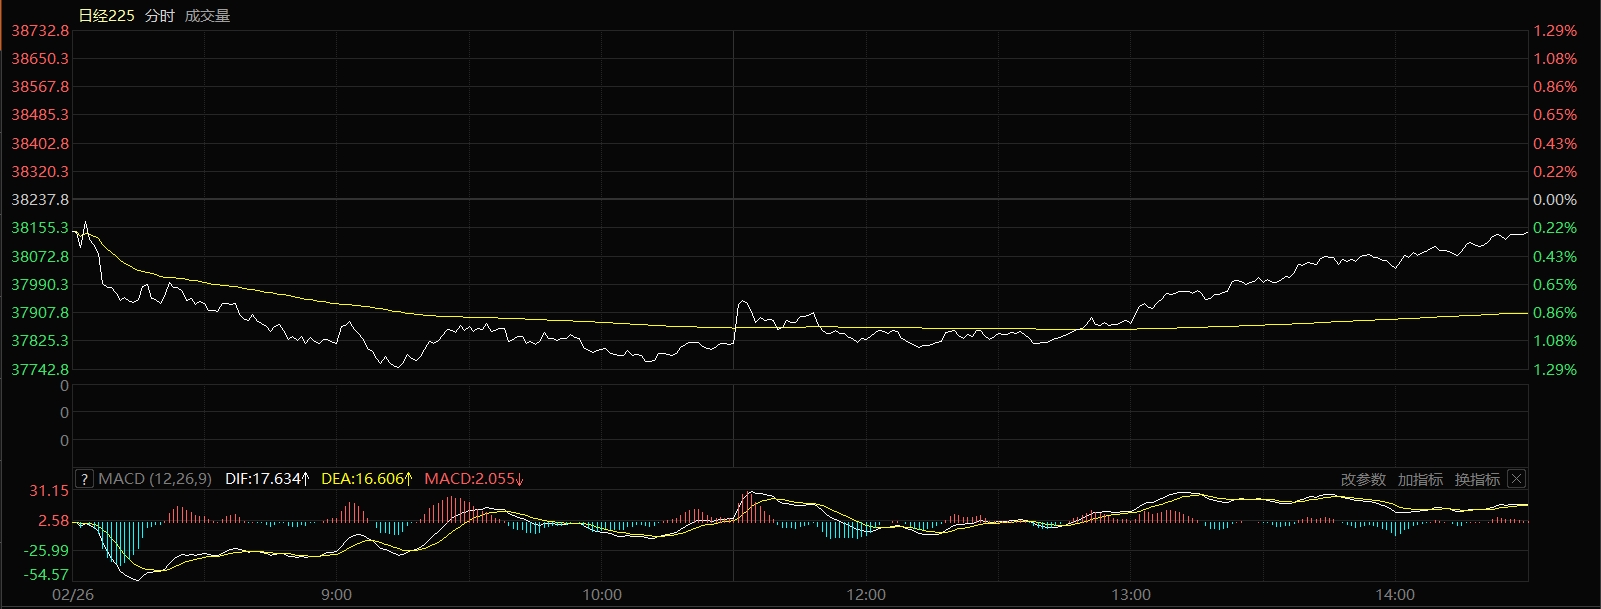Click the 37825.3 price label
Viewport: 1601px width, 609px height.
pyautogui.click(x=40, y=341)
